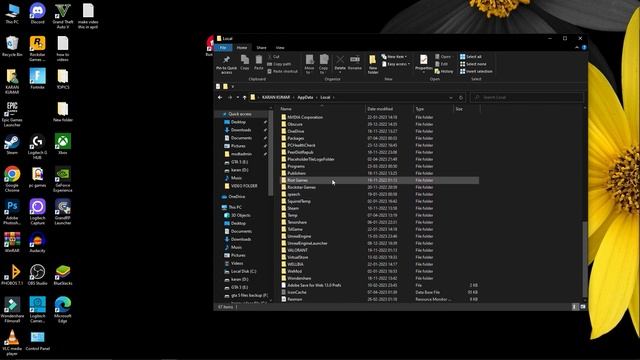
Task: Click Select none in the ribbon
Action: pyautogui.click(x=473, y=64)
